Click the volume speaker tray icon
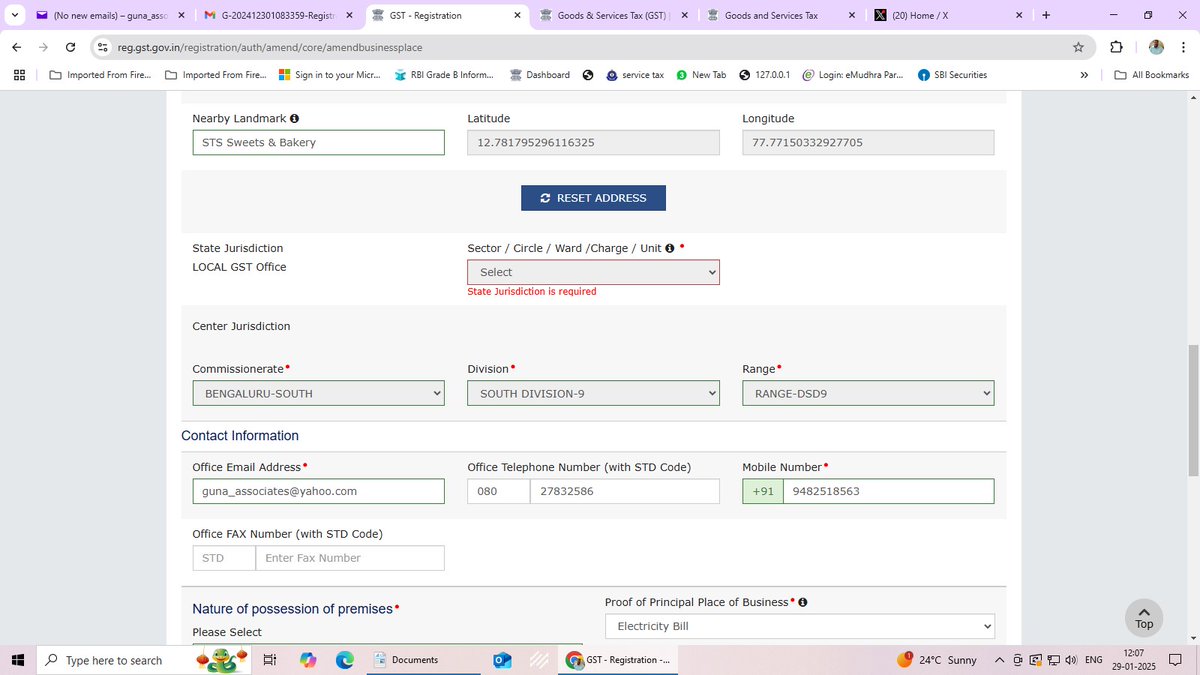The height and width of the screenshot is (675, 1200). (x=1071, y=660)
